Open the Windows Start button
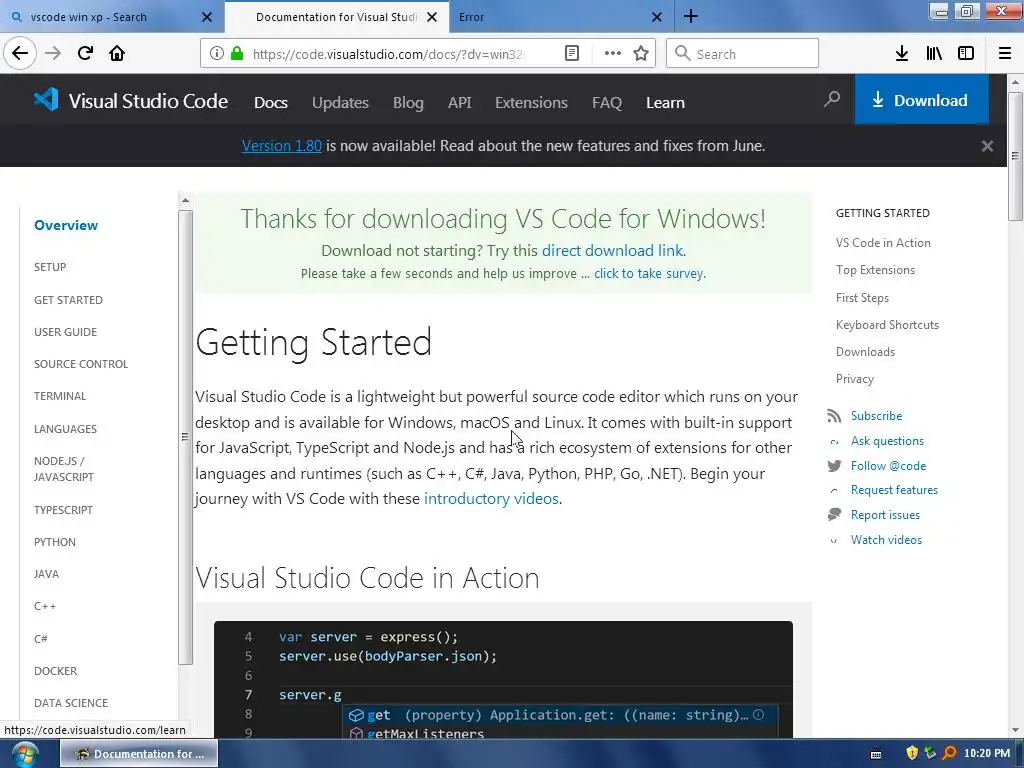The width and height of the screenshot is (1024, 768). coord(24,754)
